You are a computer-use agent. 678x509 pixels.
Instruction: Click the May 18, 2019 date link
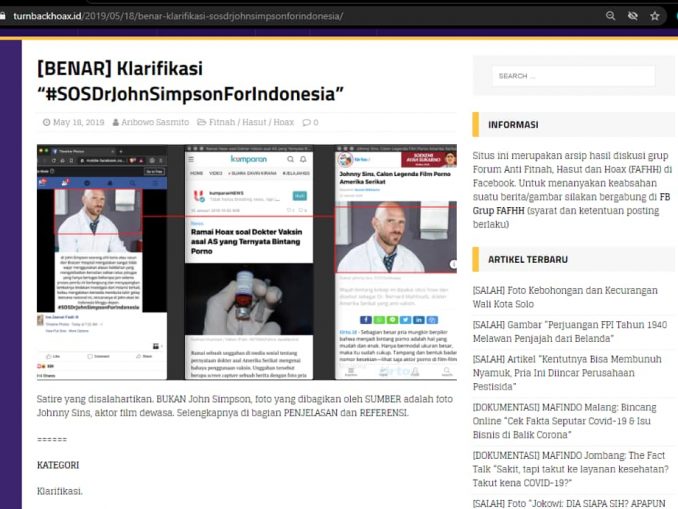tap(78, 122)
